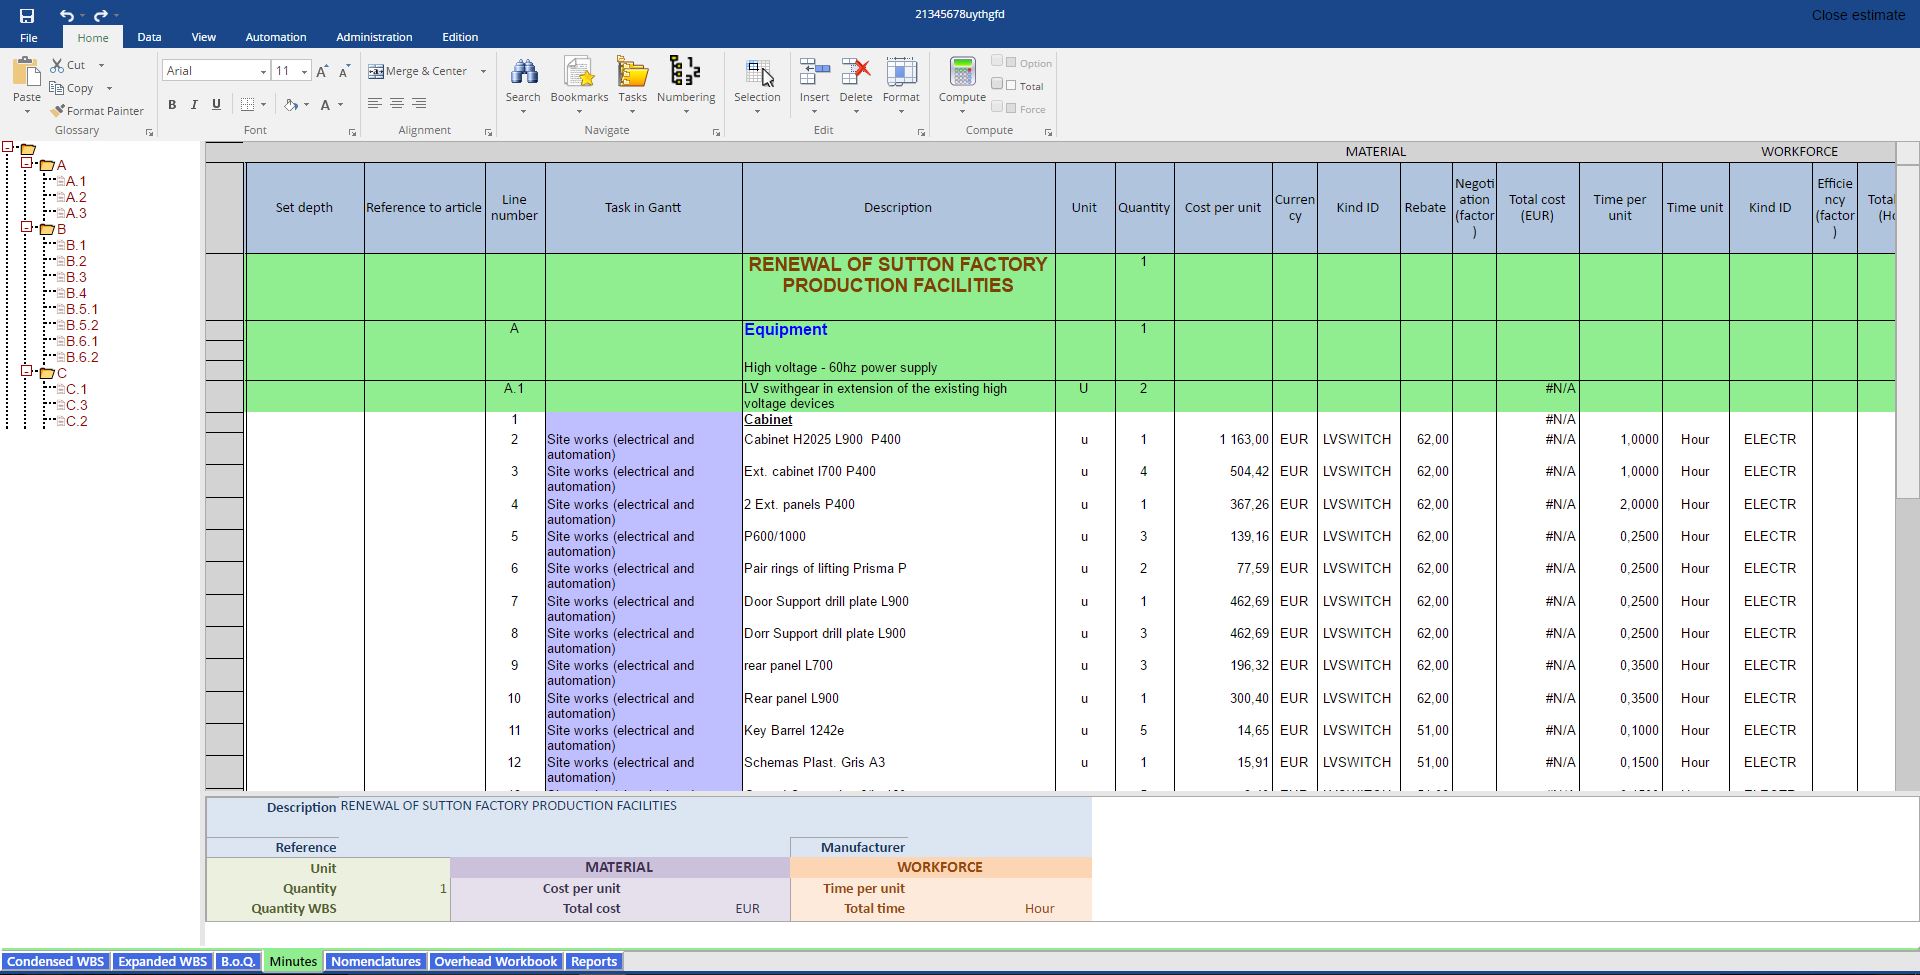The height and width of the screenshot is (975, 1920).
Task: Click the Insert rows icon
Action: click(x=814, y=73)
